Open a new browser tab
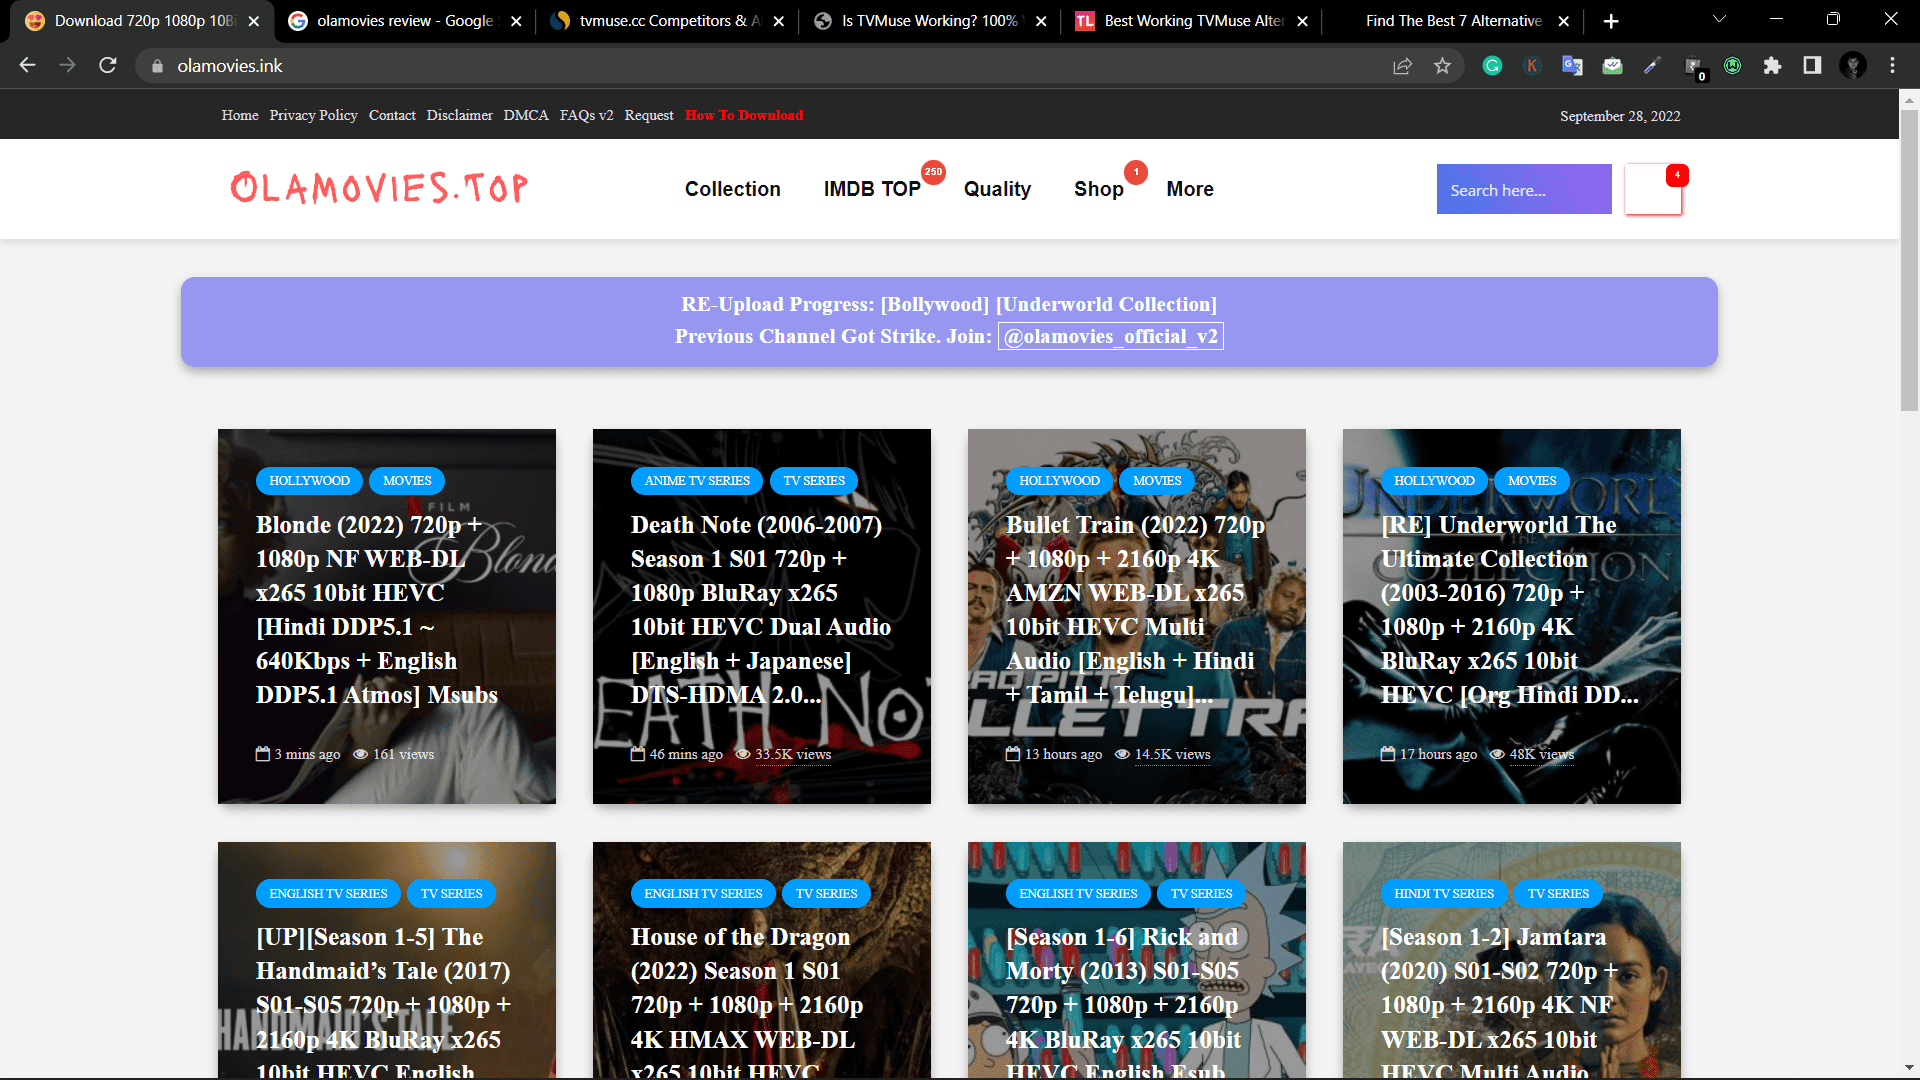 (1611, 21)
